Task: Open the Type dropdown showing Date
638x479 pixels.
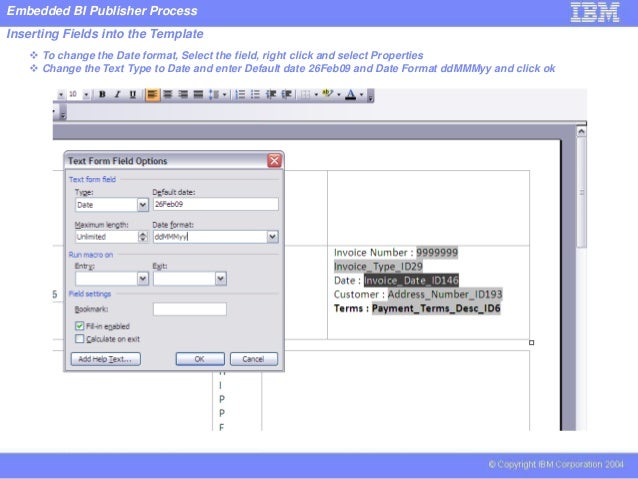Action: pos(143,204)
